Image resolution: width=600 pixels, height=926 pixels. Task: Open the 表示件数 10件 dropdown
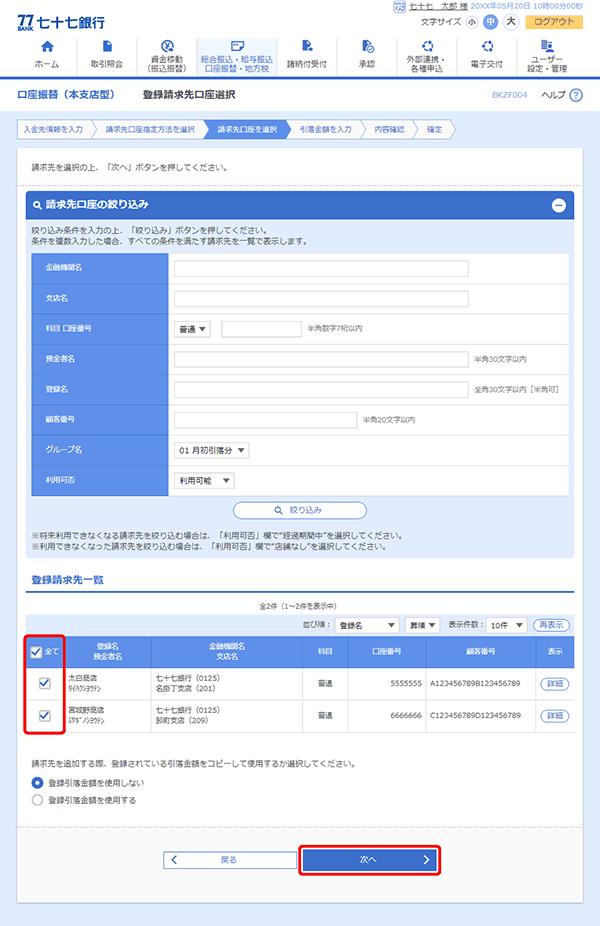(x=507, y=625)
